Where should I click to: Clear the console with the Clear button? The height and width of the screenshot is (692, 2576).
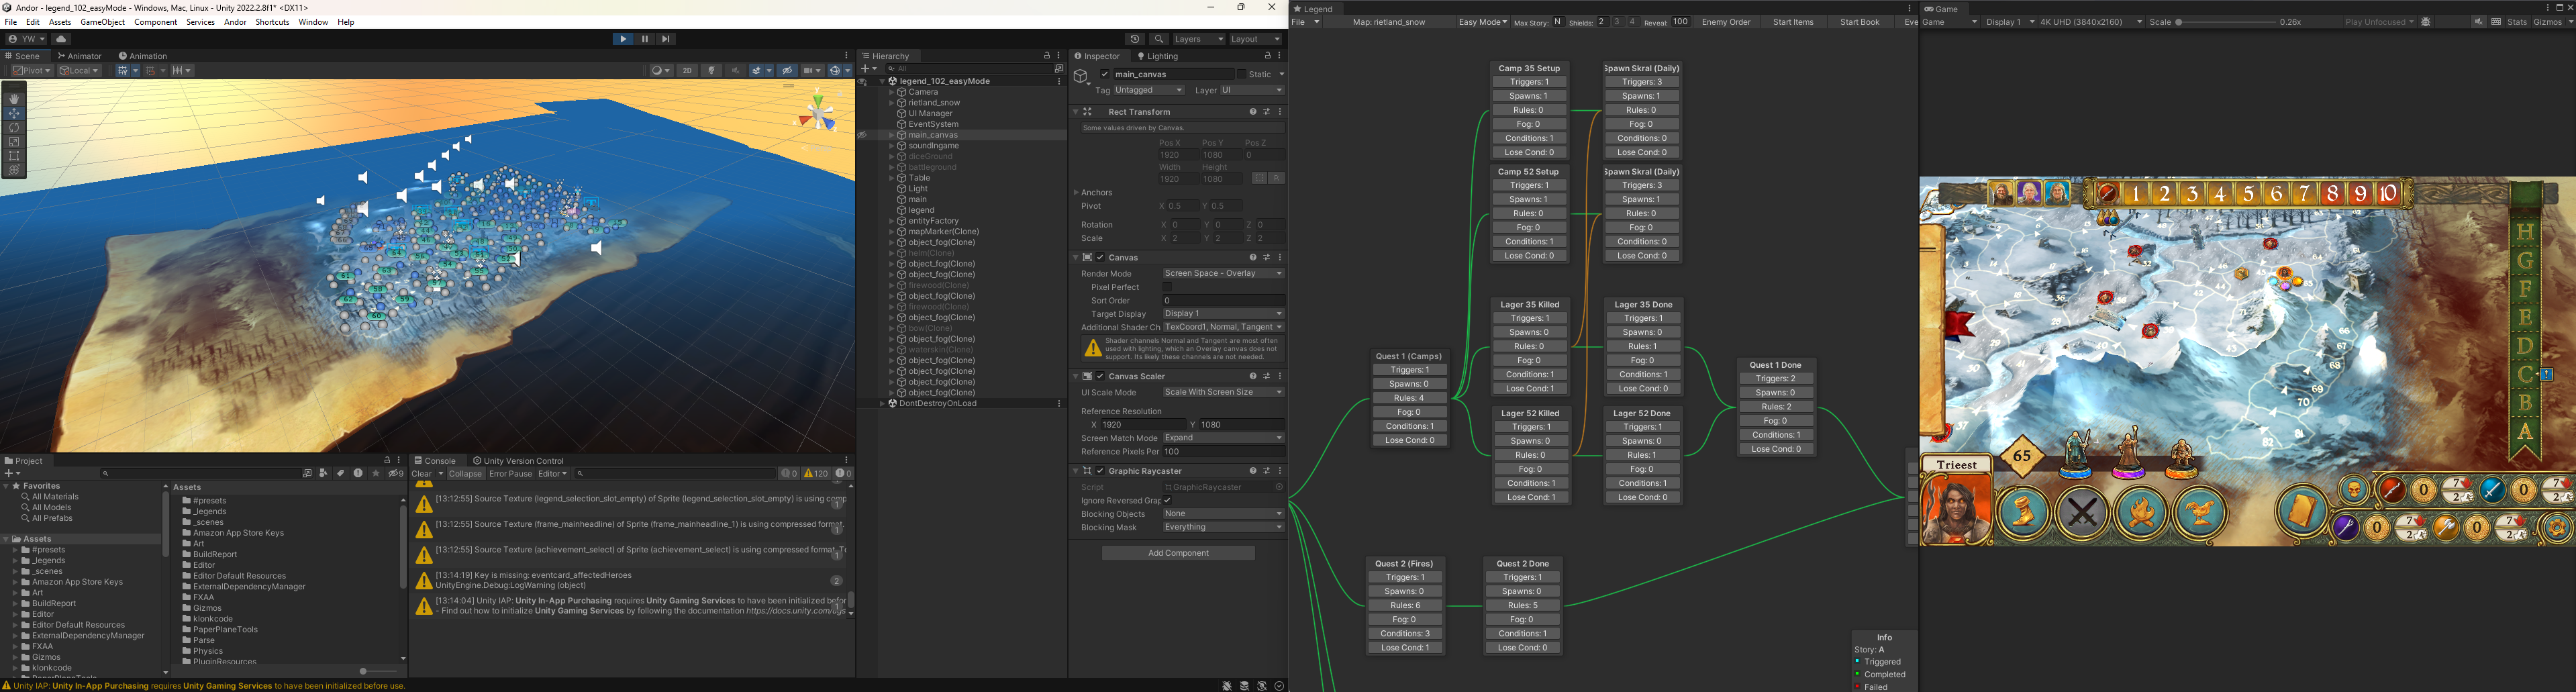tap(422, 474)
